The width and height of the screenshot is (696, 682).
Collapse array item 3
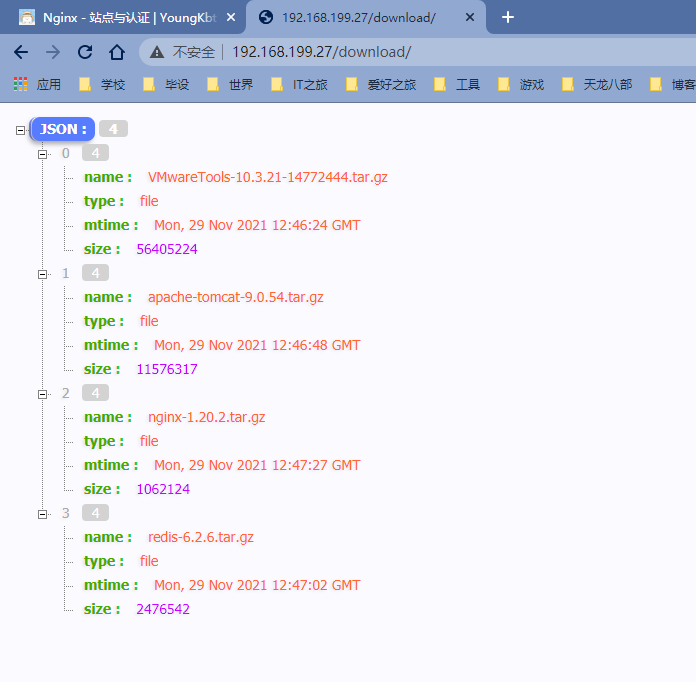(x=43, y=514)
